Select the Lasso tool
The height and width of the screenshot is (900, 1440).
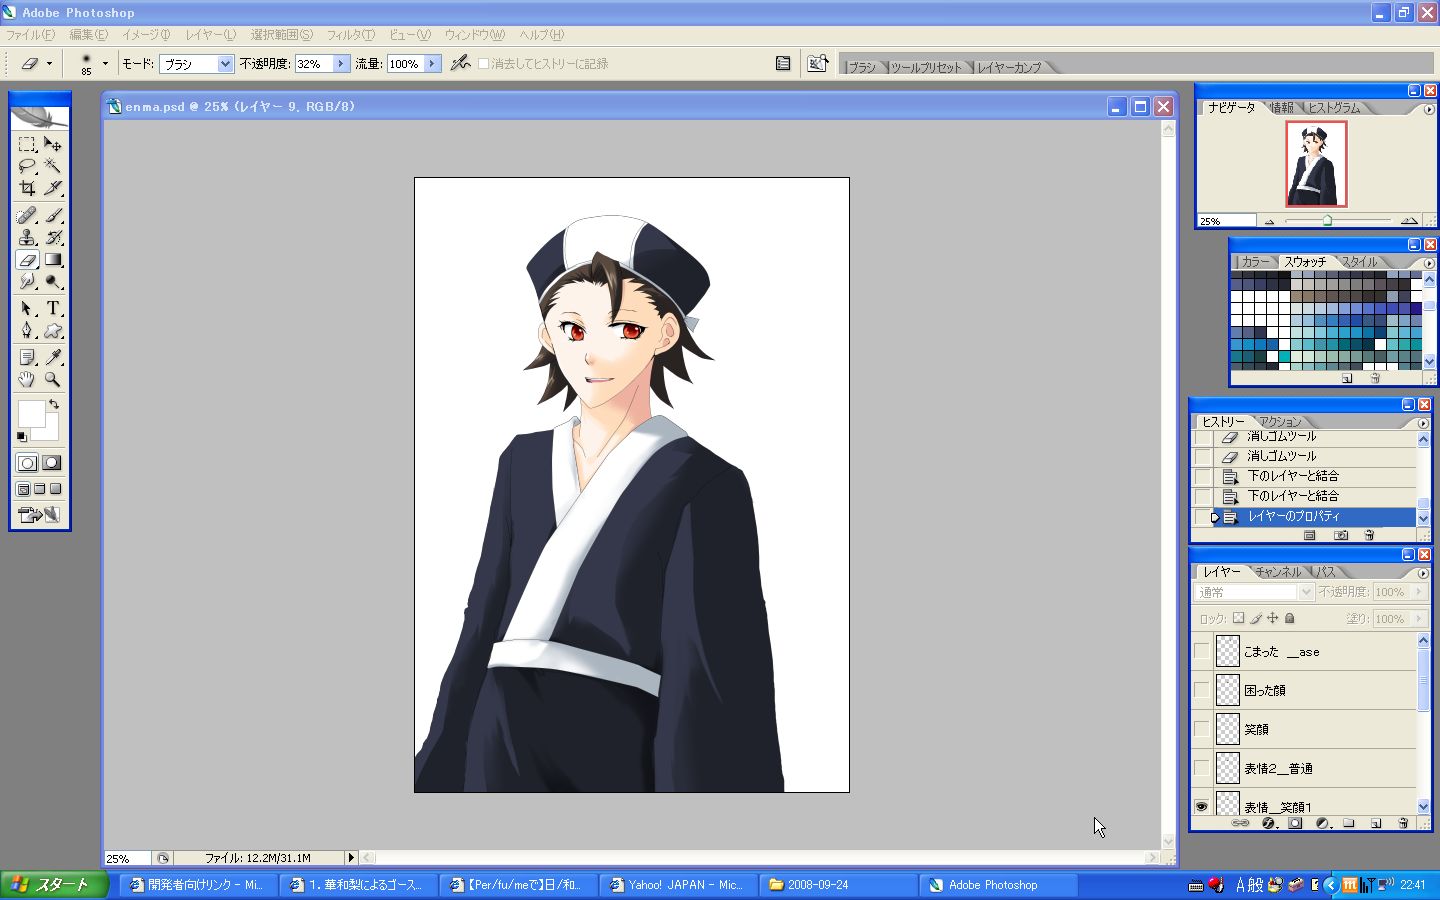(x=27, y=166)
